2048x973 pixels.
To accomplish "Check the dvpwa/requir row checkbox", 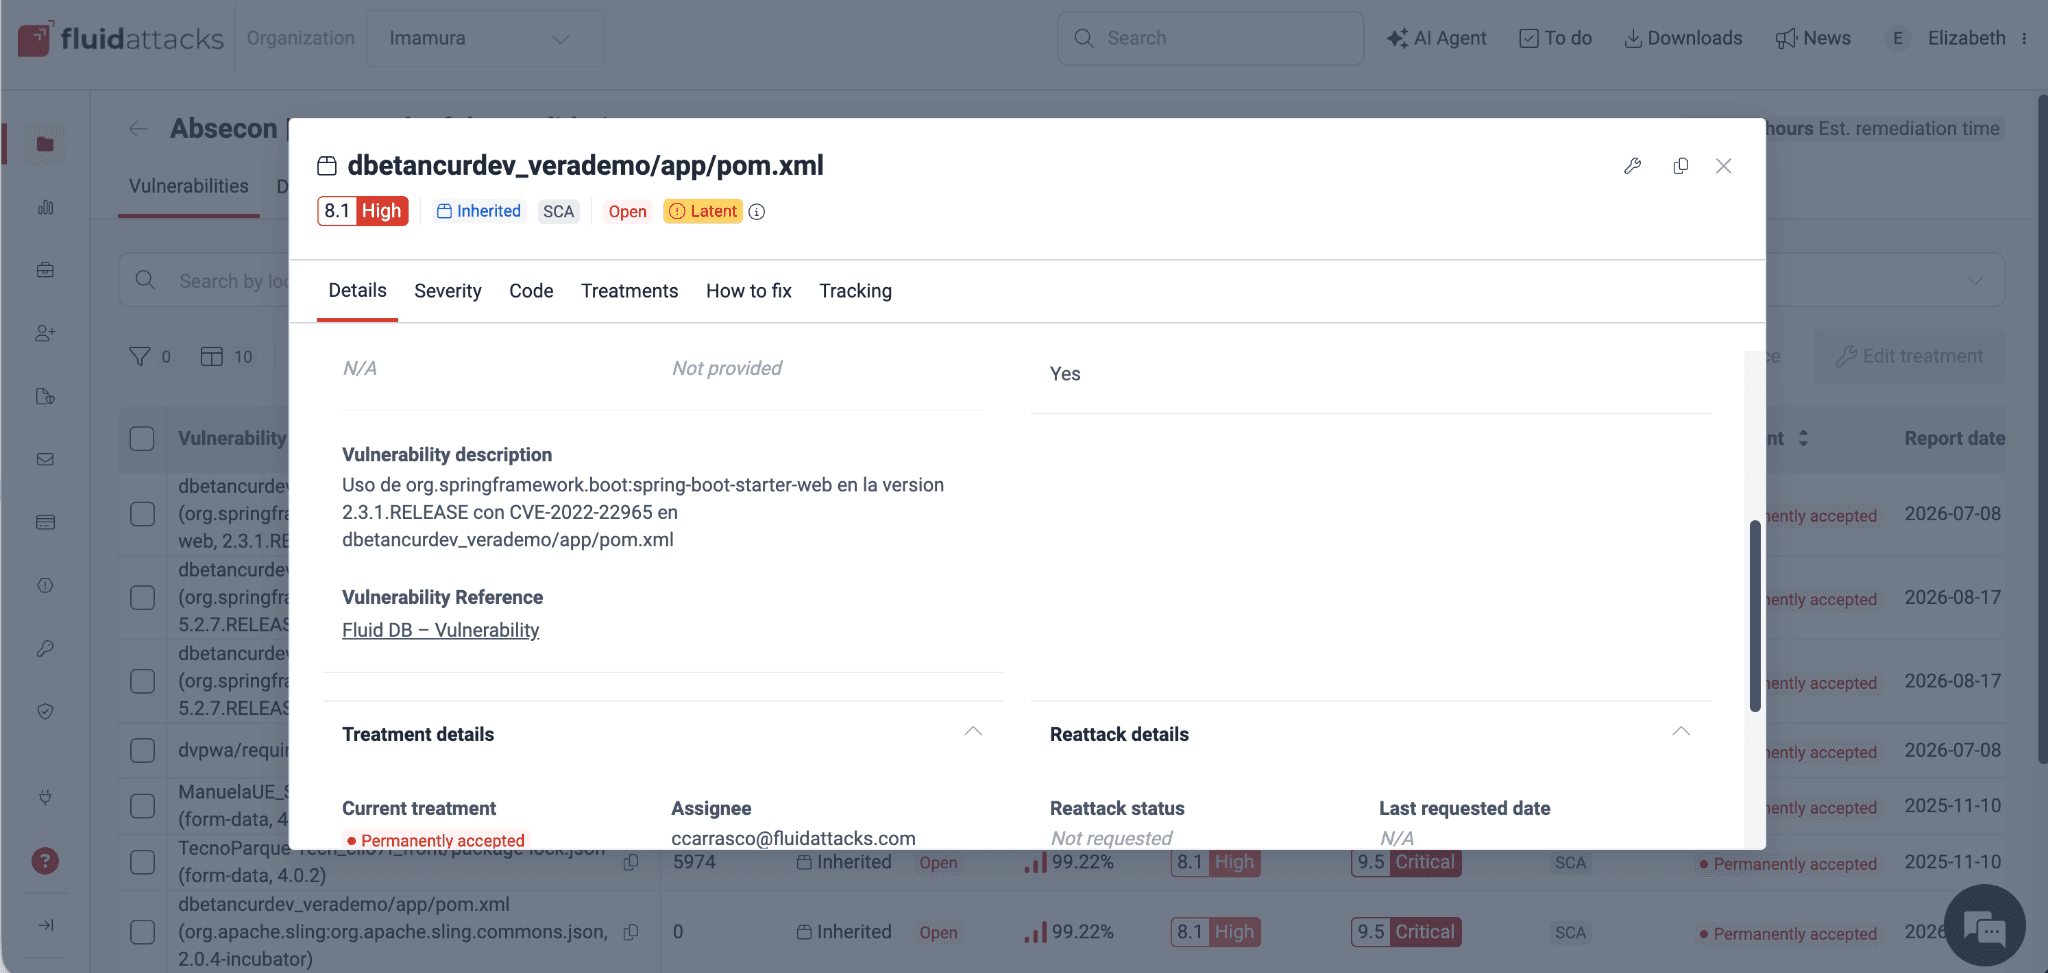I will [142, 750].
